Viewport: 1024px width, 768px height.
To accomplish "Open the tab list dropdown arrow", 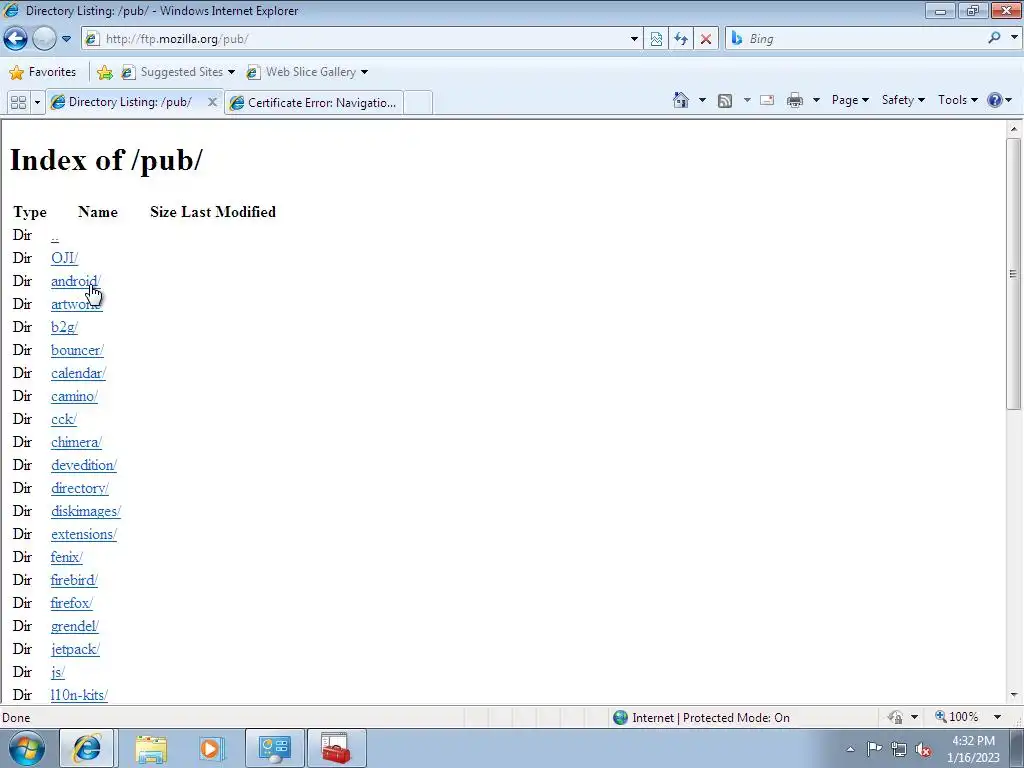I will tap(37, 103).
